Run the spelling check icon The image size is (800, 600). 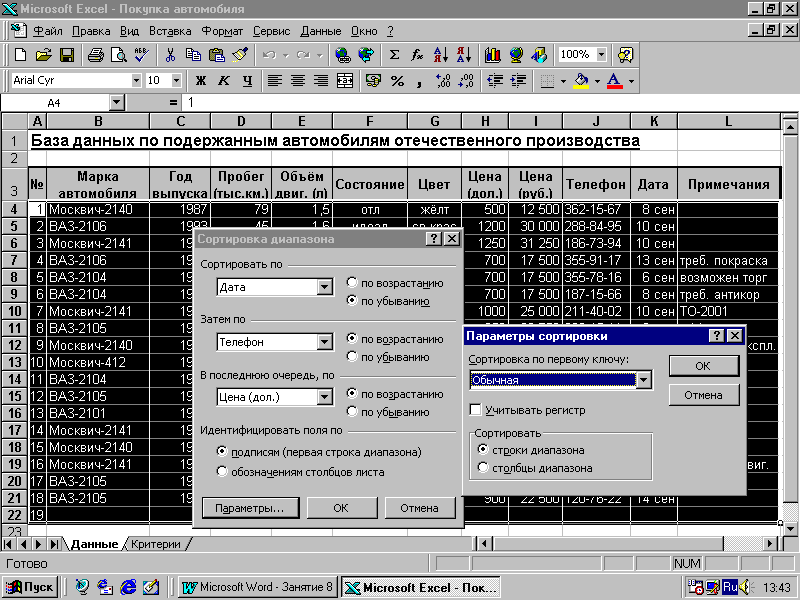(141, 55)
